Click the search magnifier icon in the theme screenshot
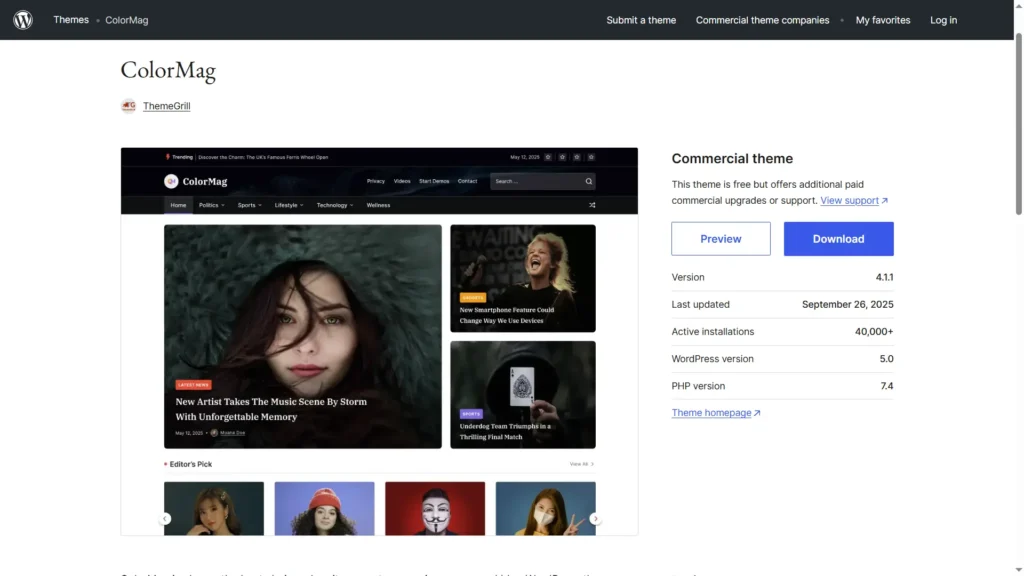 (588, 182)
